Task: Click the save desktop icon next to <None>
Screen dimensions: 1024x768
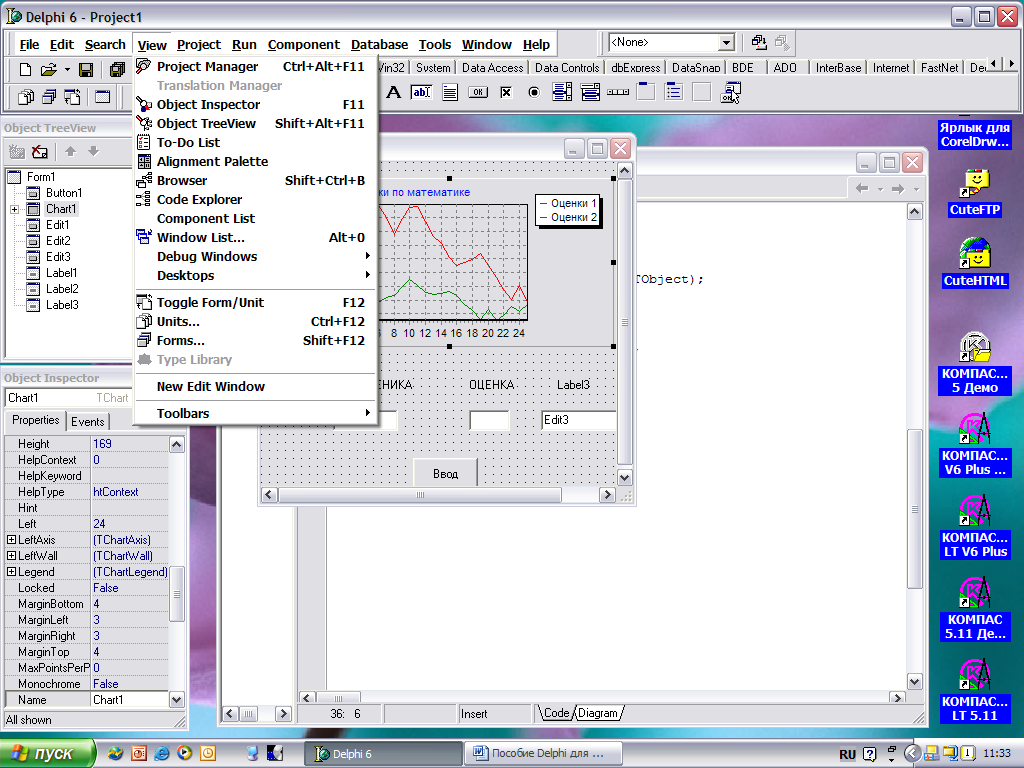Action: tap(758, 42)
